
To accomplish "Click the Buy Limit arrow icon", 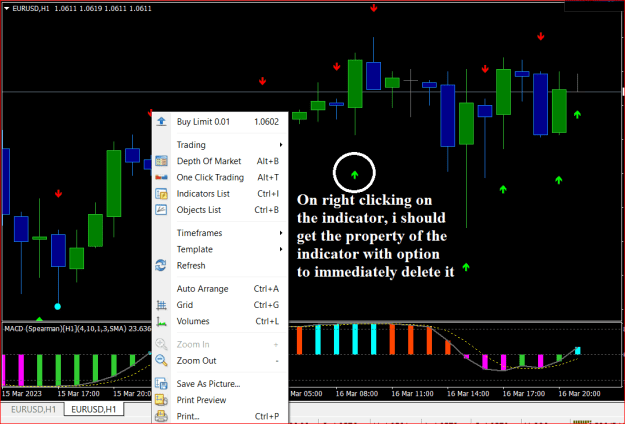I will (161, 122).
